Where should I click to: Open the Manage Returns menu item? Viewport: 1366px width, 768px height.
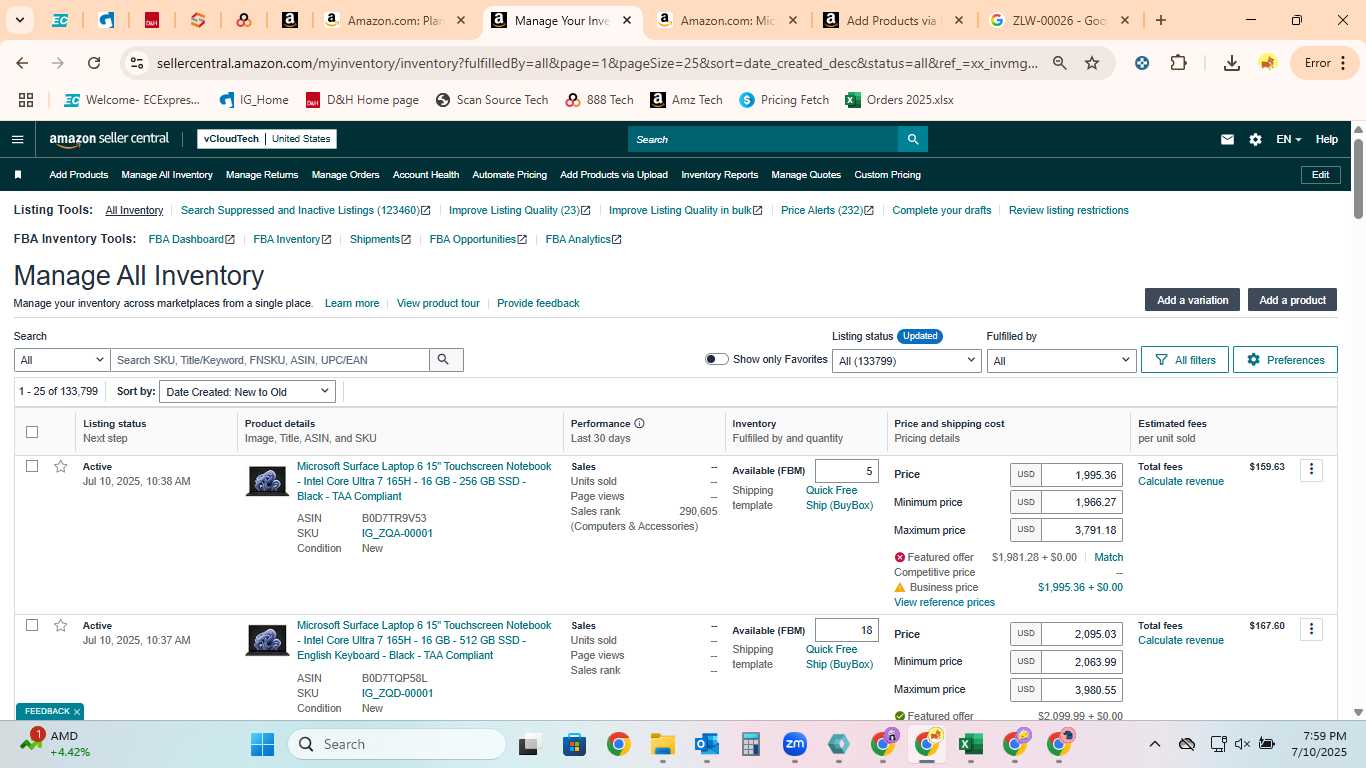(262, 175)
